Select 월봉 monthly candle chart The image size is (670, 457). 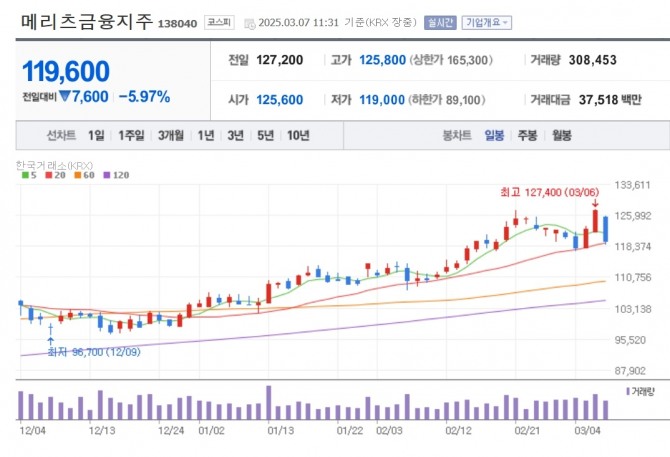click(x=561, y=135)
